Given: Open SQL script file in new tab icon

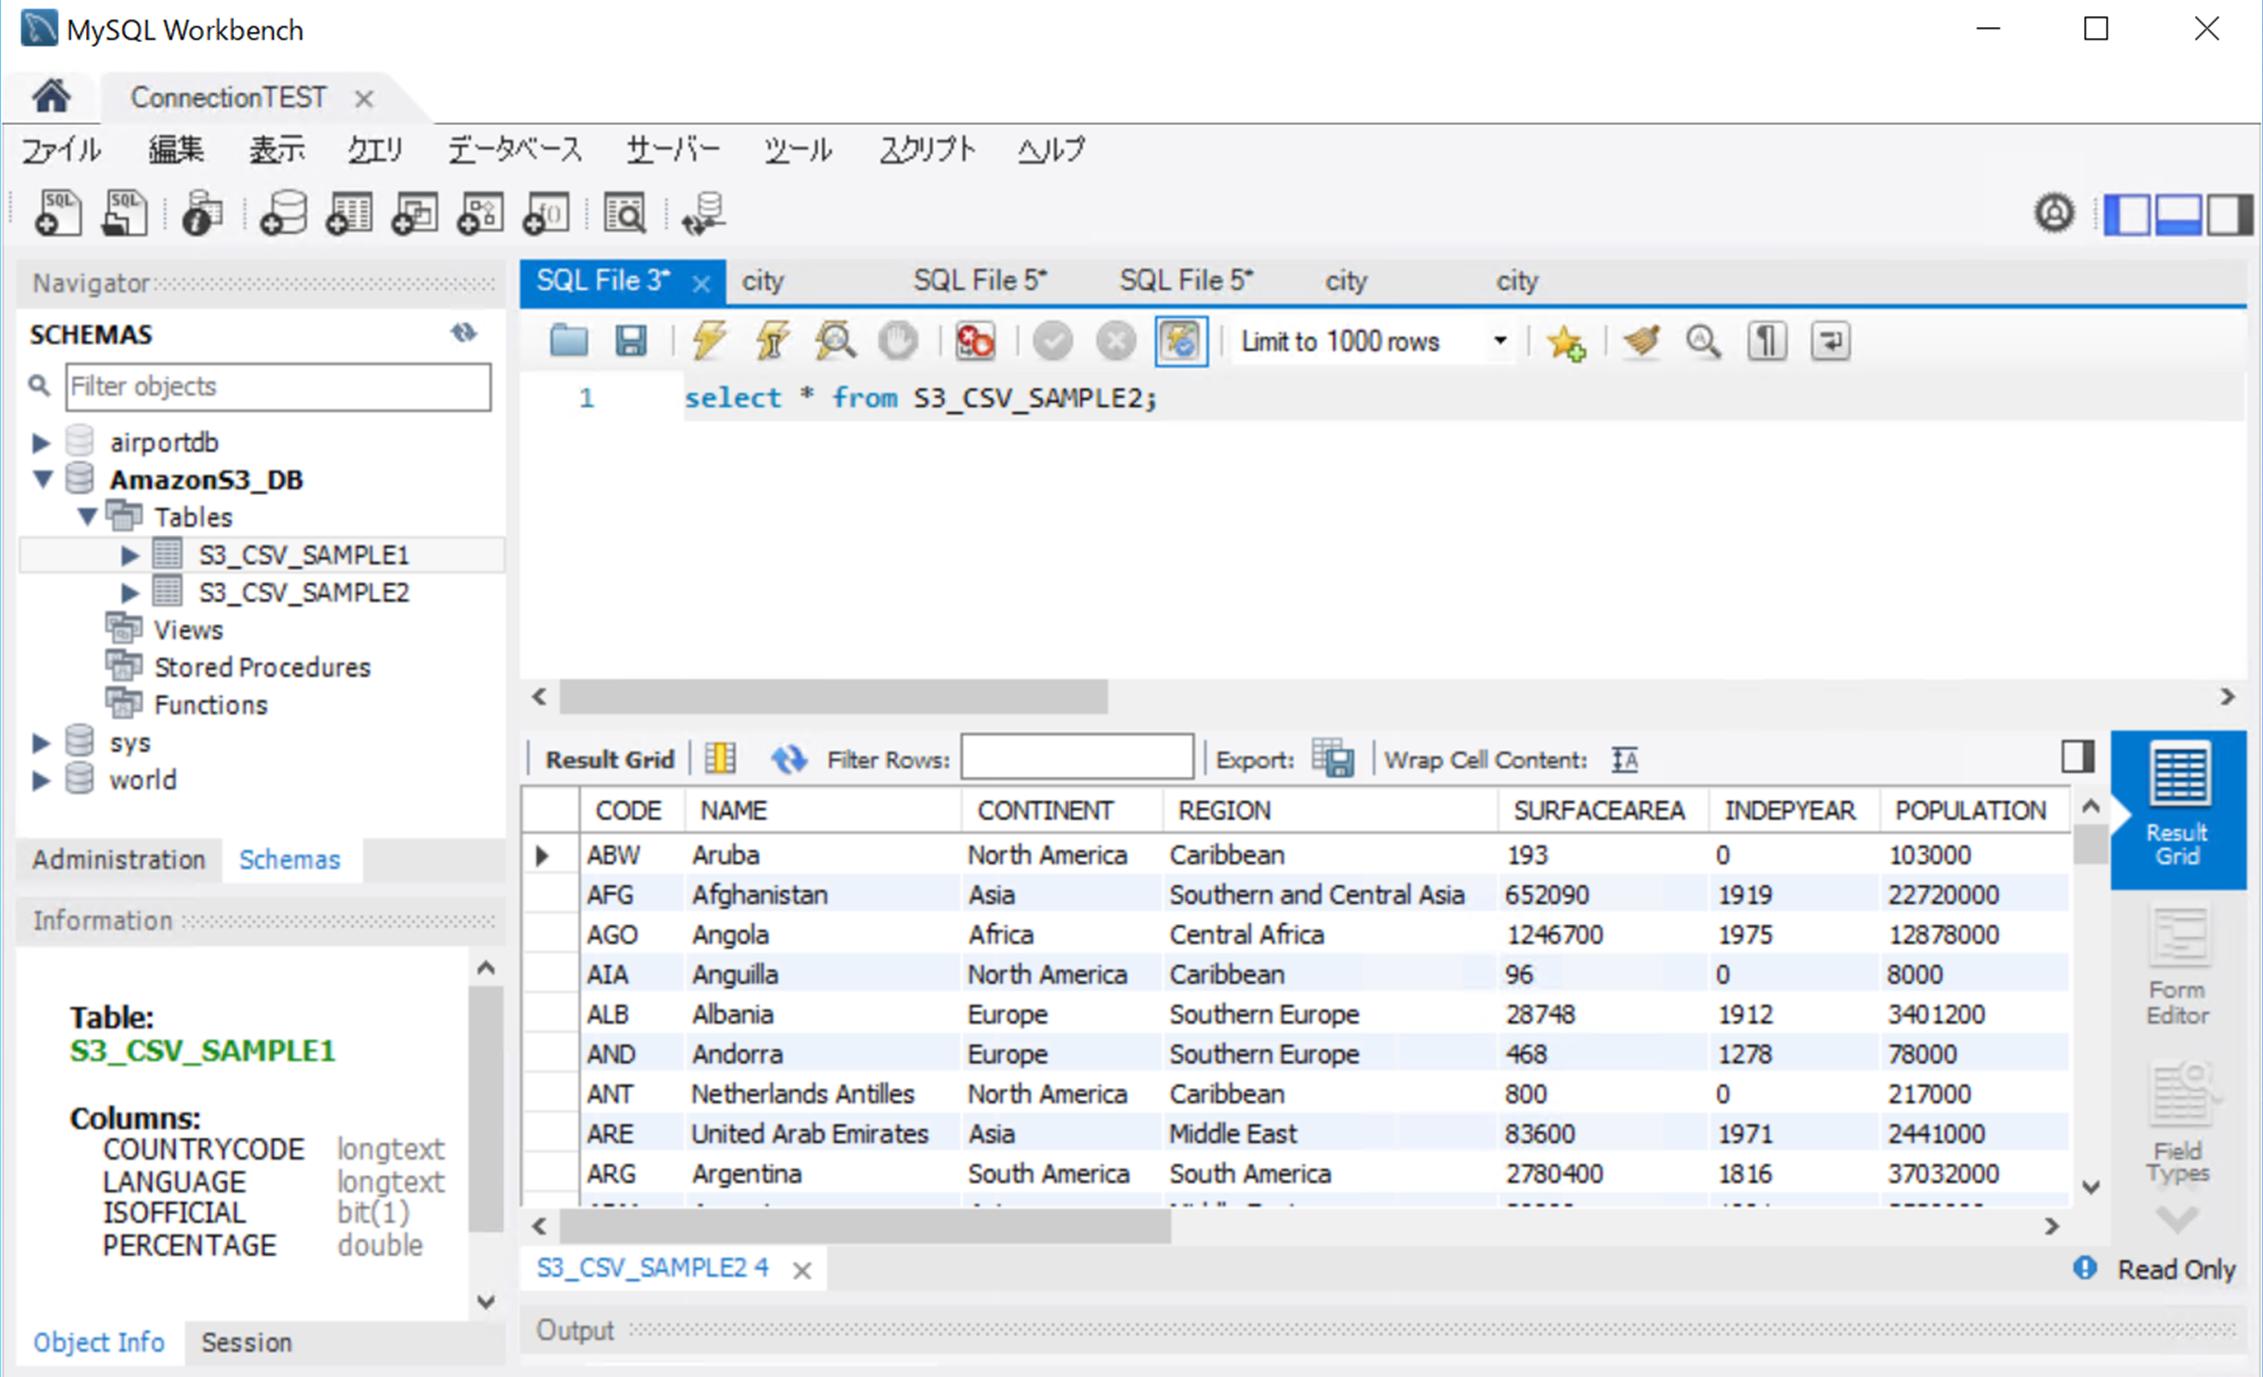Looking at the screenshot, I should pyautogui.click(x=124, y=213).
